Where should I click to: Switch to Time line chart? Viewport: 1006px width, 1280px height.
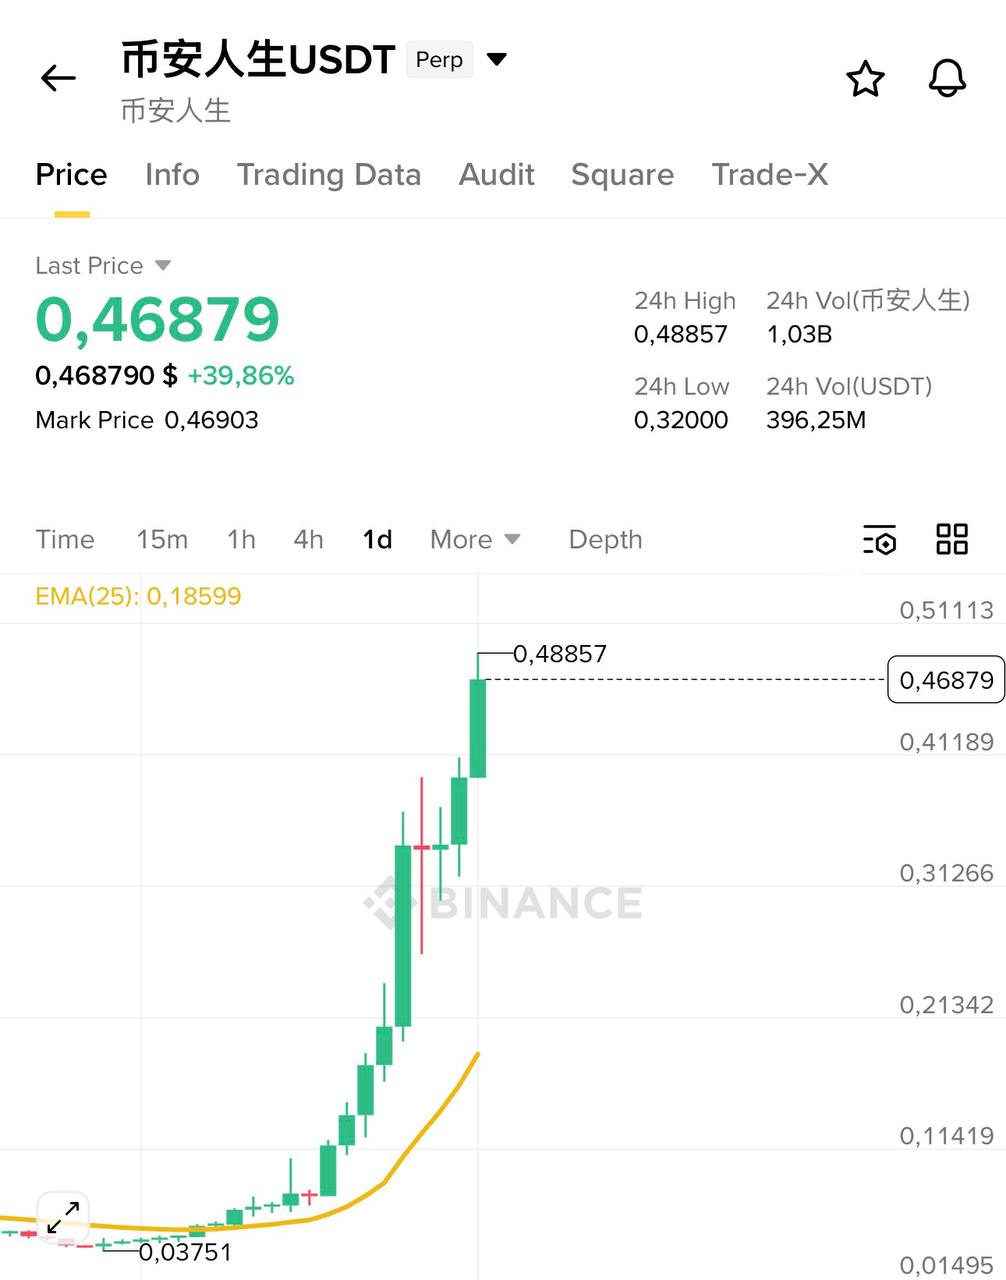(65, 540)
